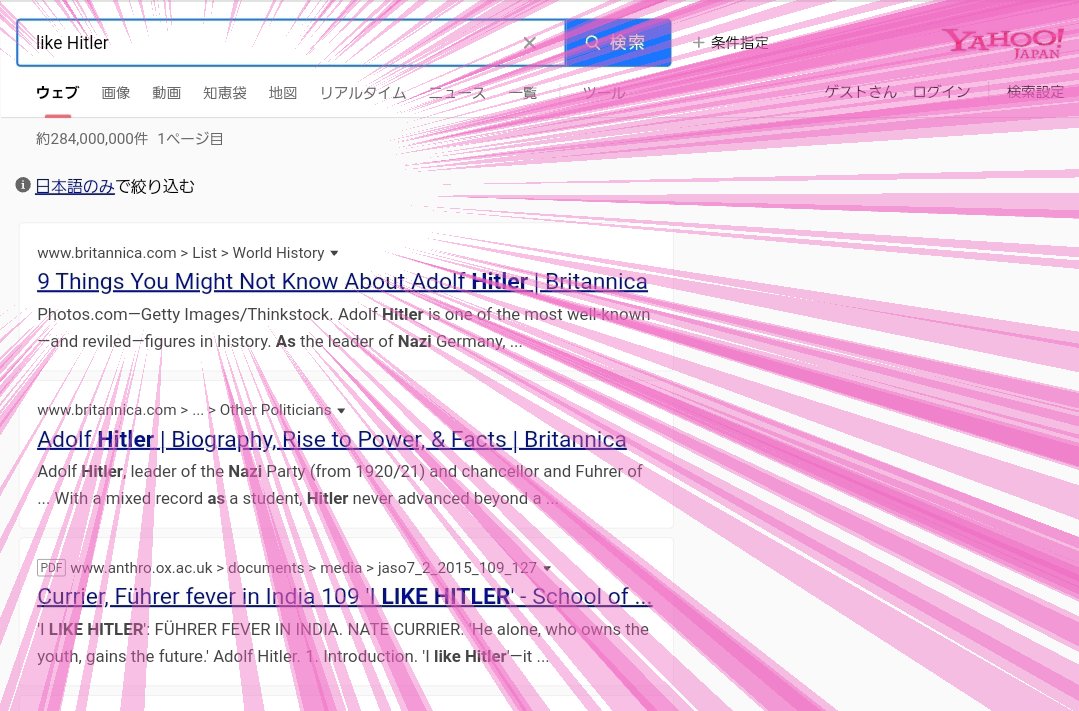Viewport: 1079px width, 711px height.
Task: Open '9 Things You Might Not Know' result
Action: (342, 282)
